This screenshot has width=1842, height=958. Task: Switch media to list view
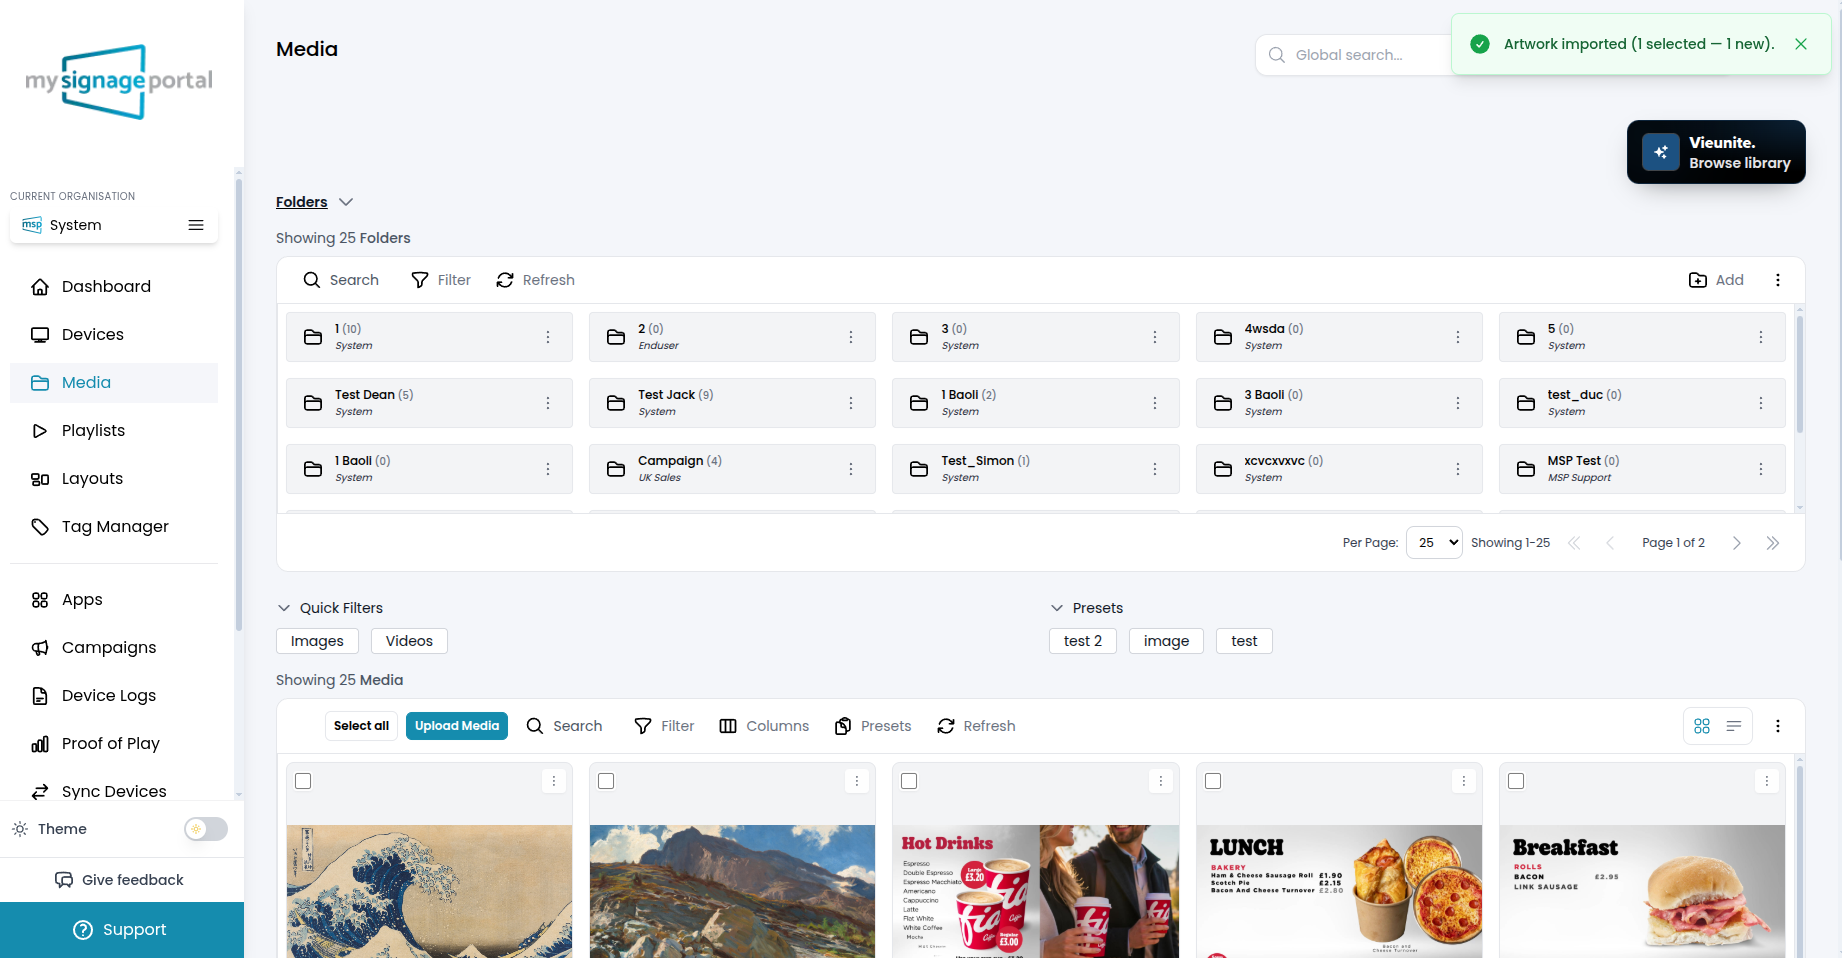click(1734, 726)
